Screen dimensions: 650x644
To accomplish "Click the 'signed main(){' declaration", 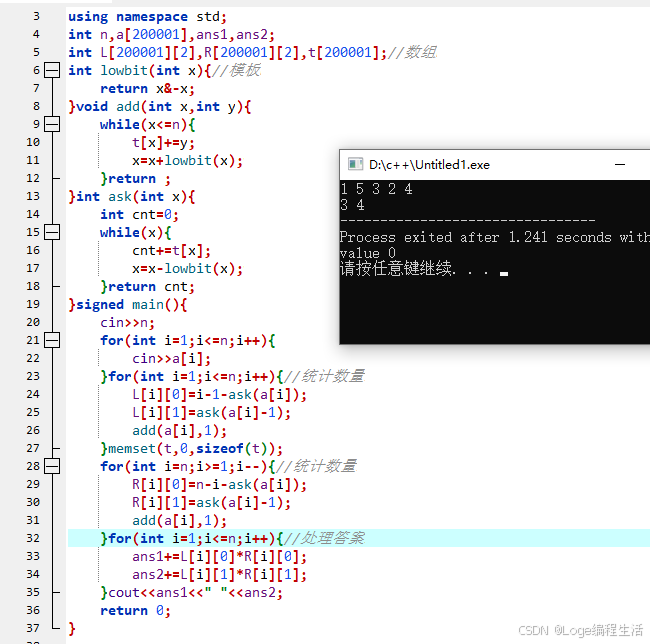I will tap(131, 305).
